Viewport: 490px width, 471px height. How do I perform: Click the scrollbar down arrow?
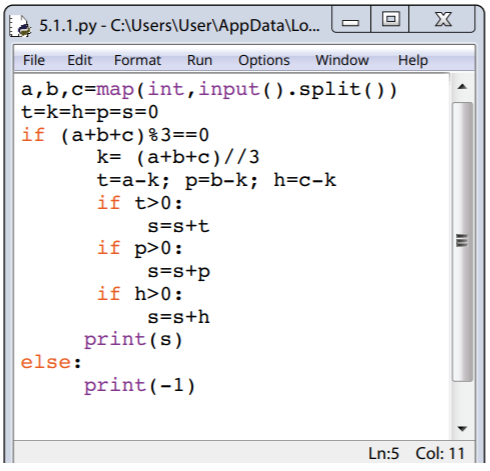pos(462,429)
